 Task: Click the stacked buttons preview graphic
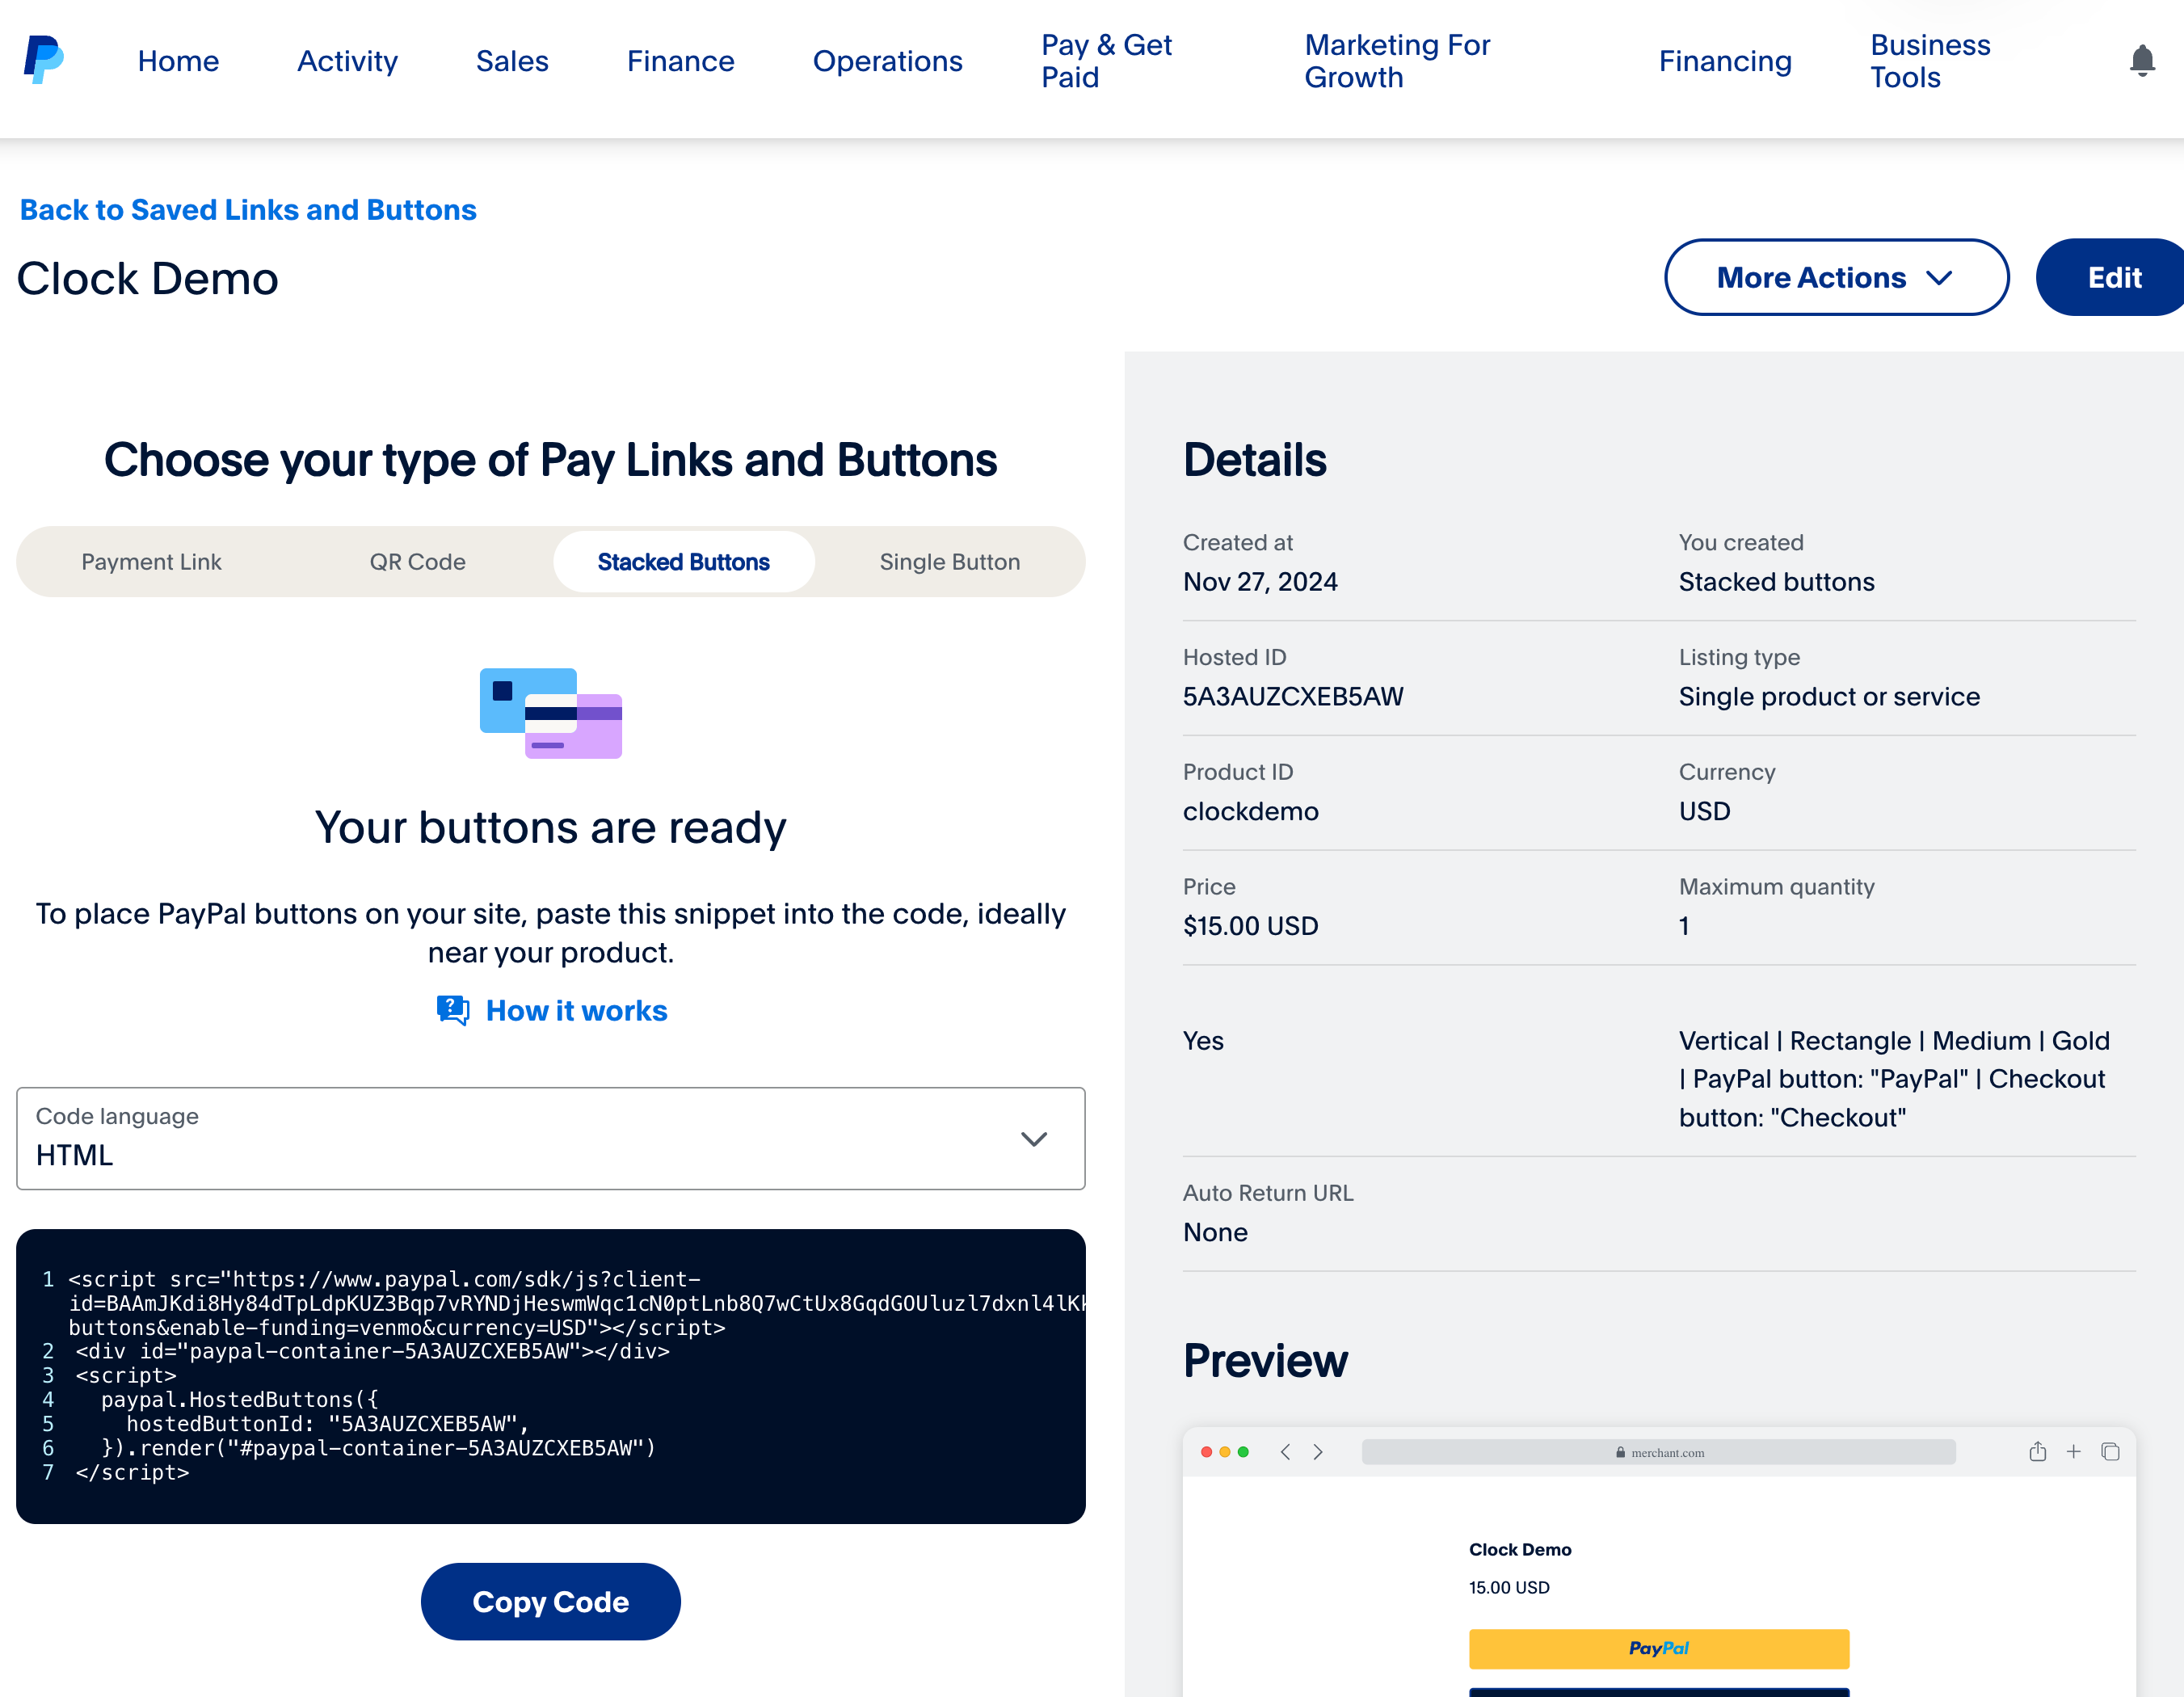click(549, 713)
